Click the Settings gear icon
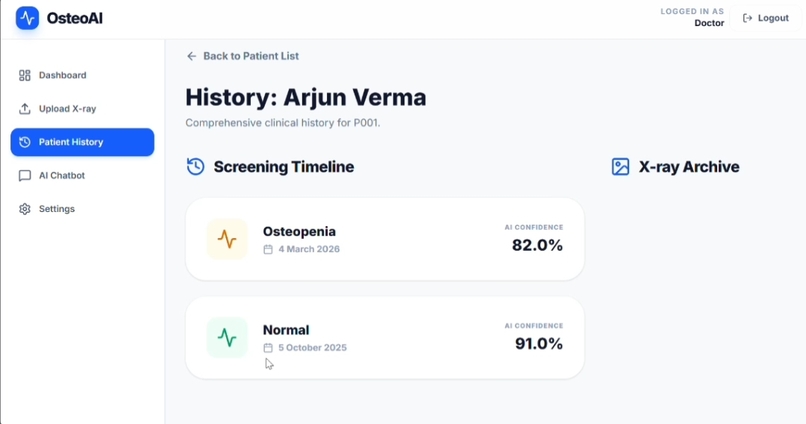Image resolution: width=806 pixels, height=424 pixels. click(25, 209)
